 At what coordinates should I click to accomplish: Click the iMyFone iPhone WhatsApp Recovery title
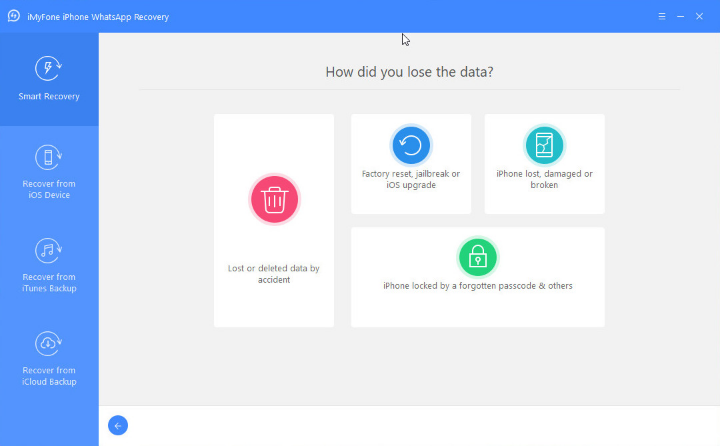click(x=98, y=17)
